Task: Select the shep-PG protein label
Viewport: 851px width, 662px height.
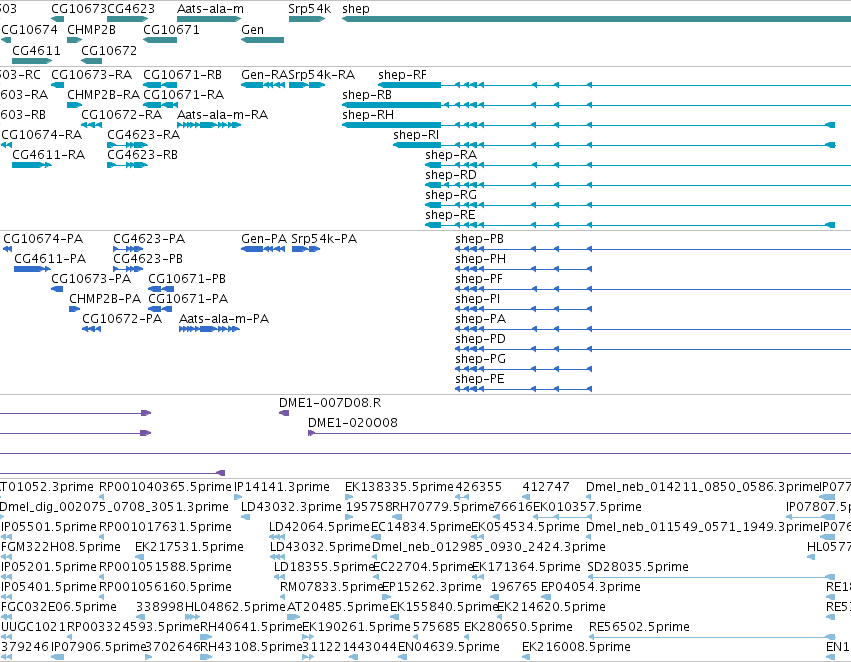Action: (480, 360)
